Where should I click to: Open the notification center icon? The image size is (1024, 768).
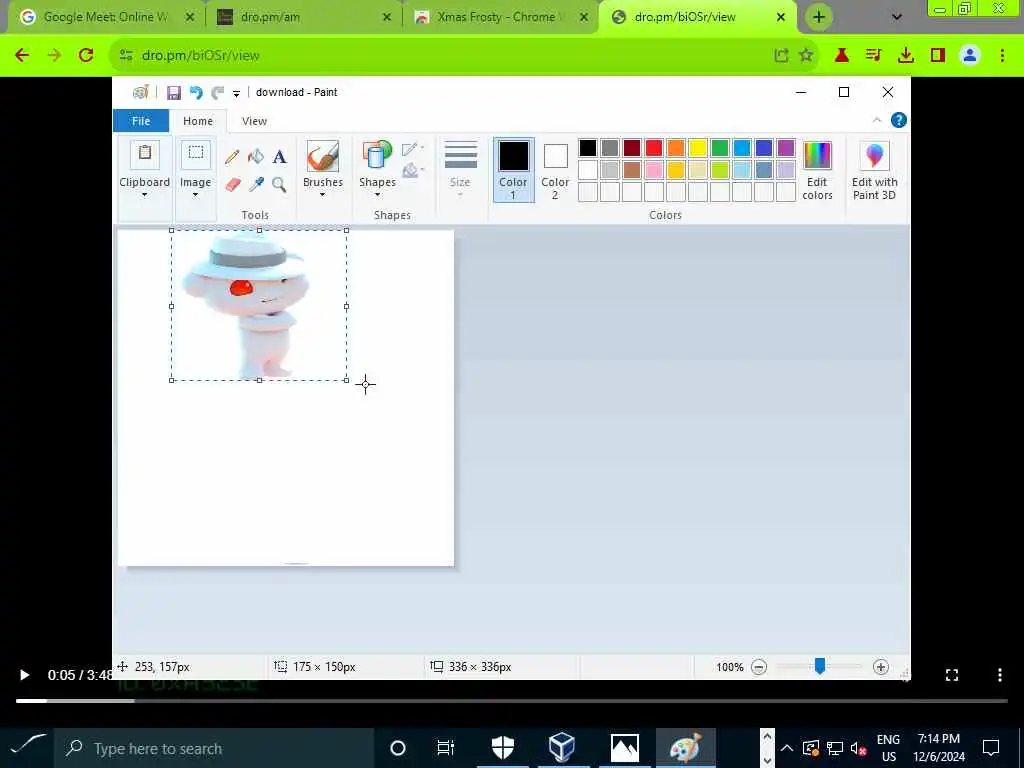click(x=991, y=748)
